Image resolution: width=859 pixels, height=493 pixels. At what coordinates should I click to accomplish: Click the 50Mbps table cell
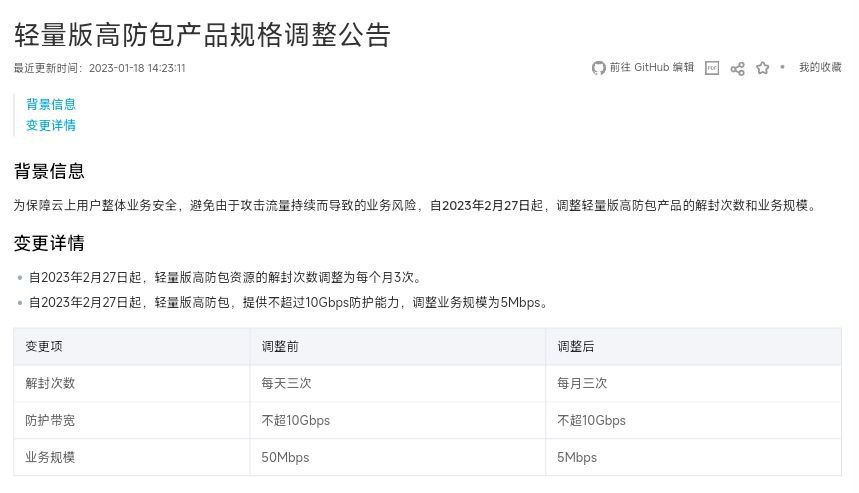285,457
